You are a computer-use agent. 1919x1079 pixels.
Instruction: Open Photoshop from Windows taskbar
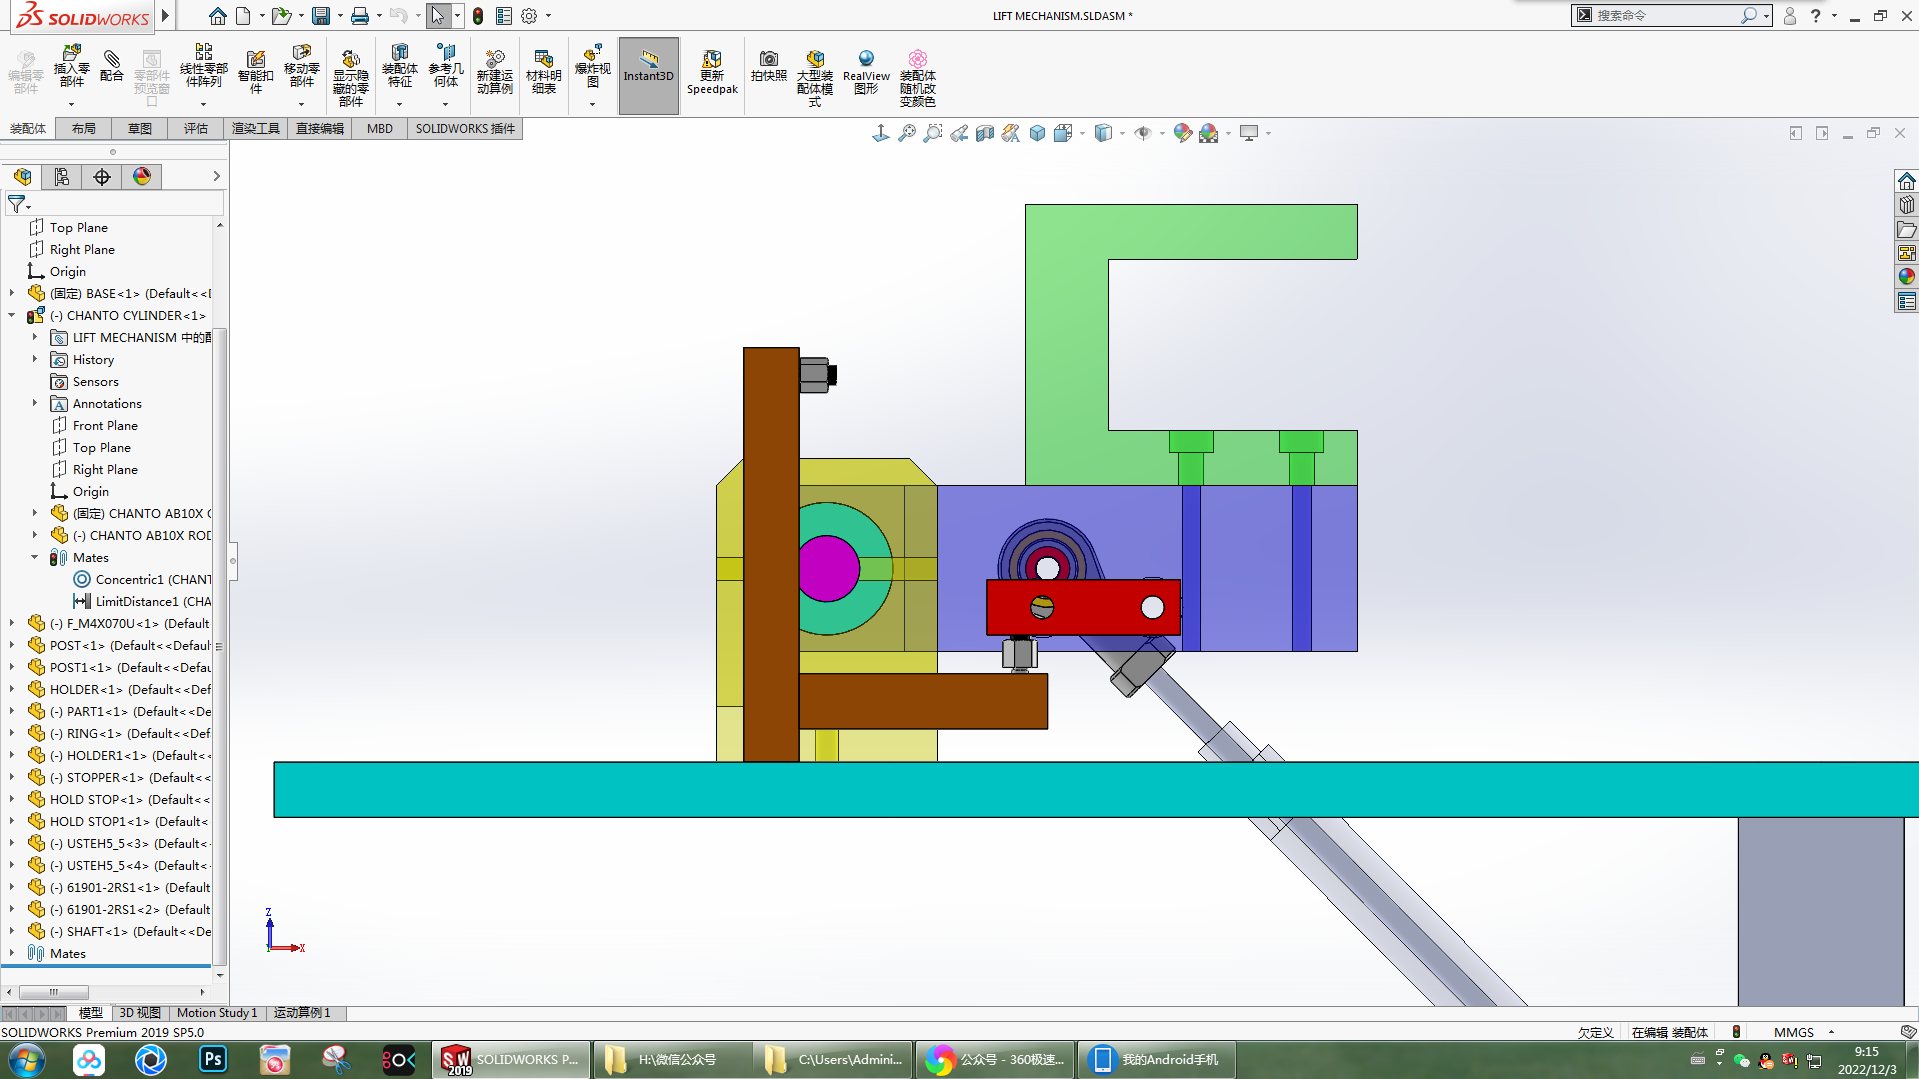click(213, 1059)
